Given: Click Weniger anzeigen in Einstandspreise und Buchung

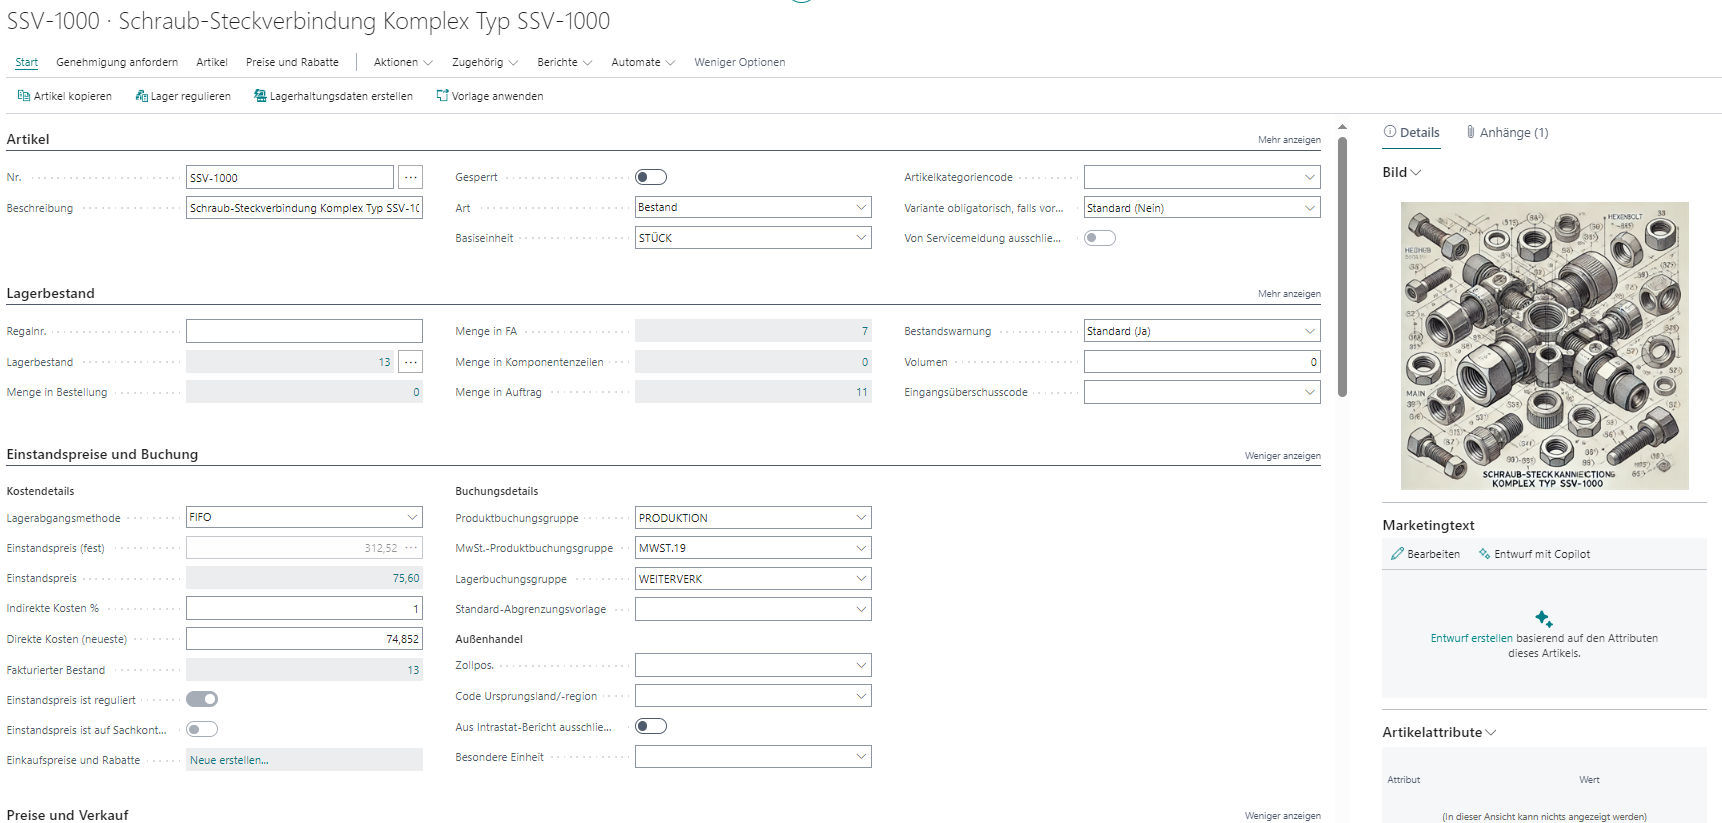Looking at the screenshot, I should 1283,456.
